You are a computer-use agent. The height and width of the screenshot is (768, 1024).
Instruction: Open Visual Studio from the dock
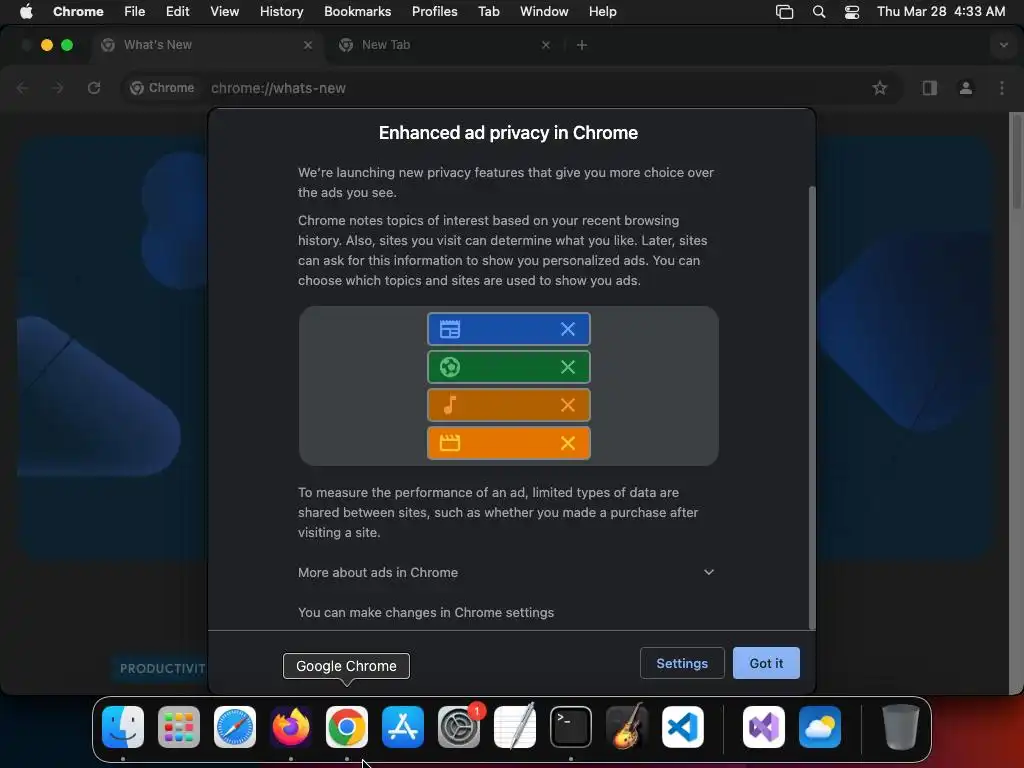[764, 727]
